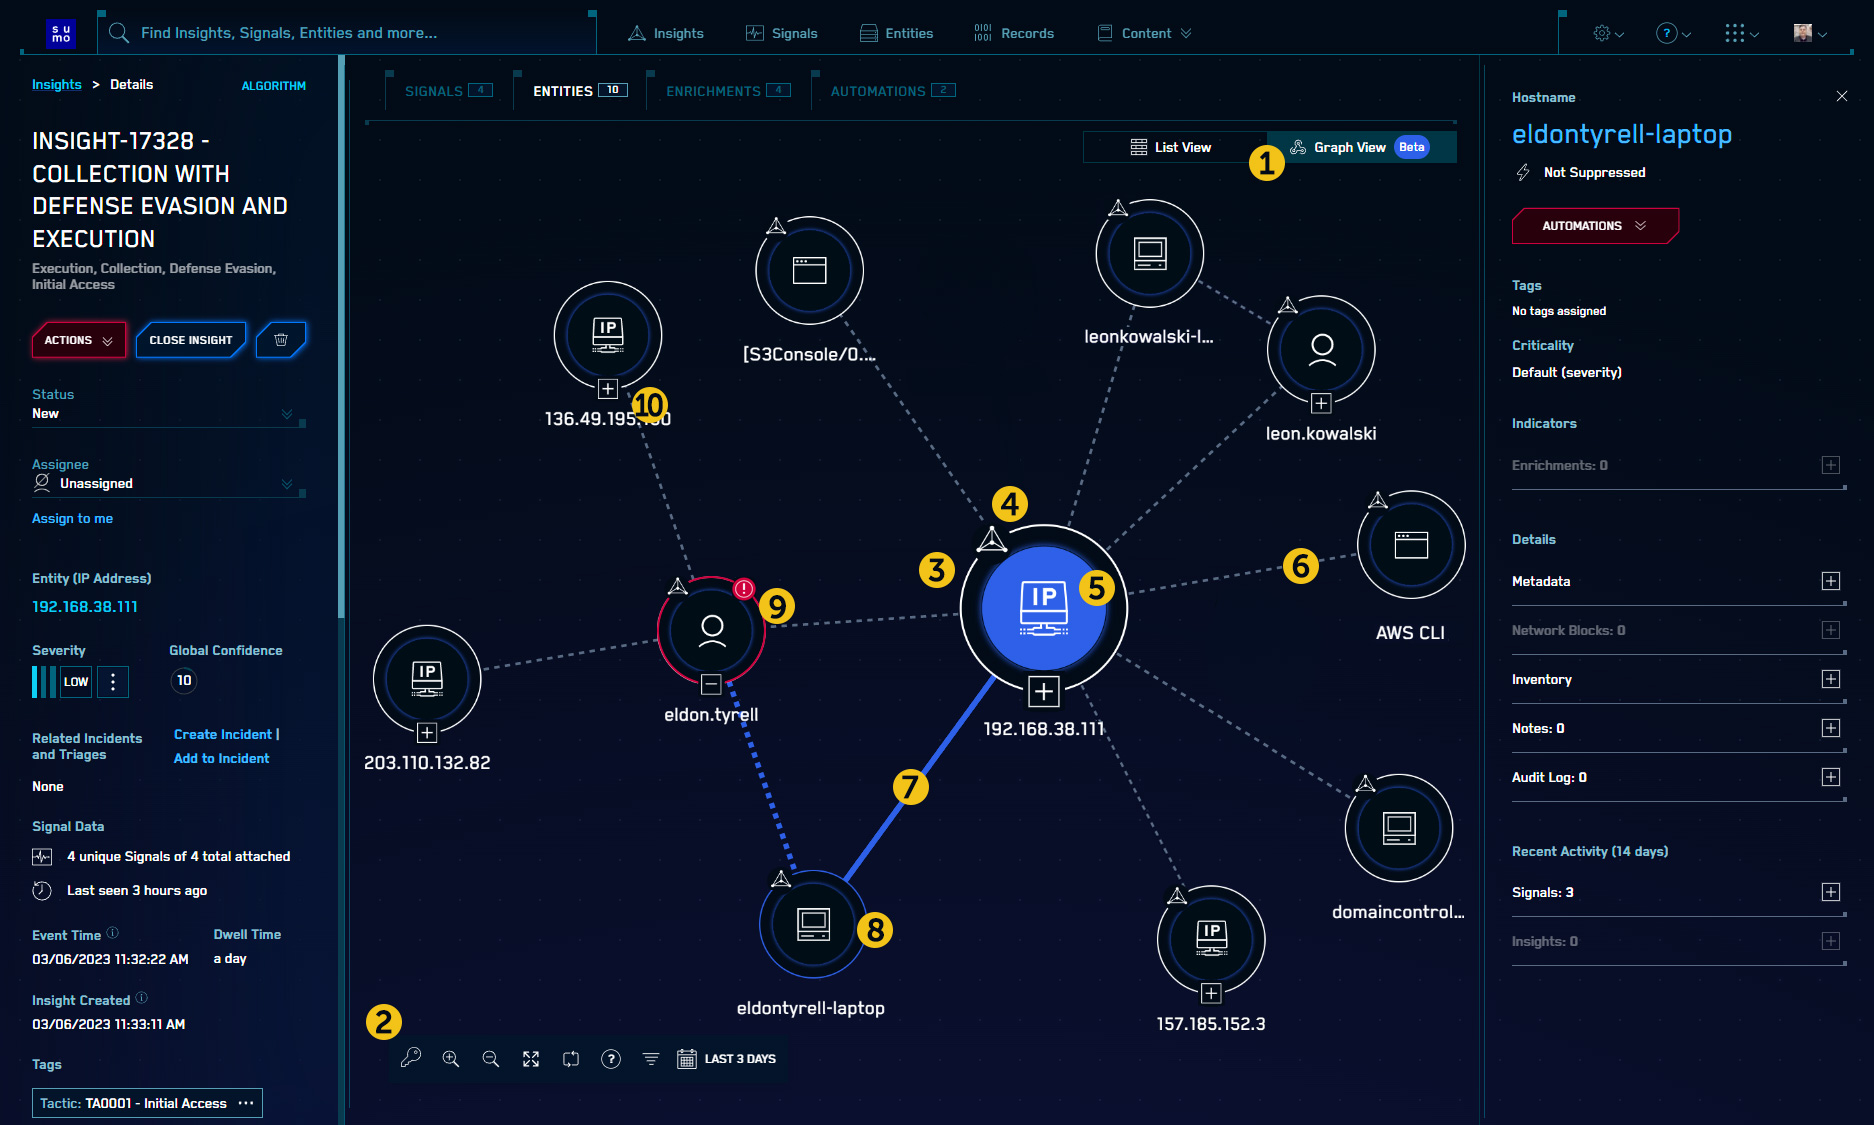The height and width of the screenshot is (1125, 1874).
Task: Click the graph help question mark icon
Action: (x=611, y=1058)
